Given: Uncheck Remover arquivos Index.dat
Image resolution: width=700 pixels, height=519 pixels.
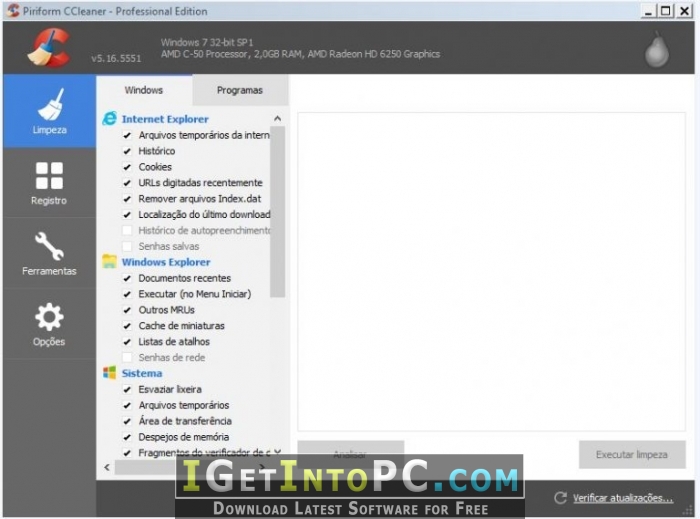Looking at the screenshot, I should 127,199.
